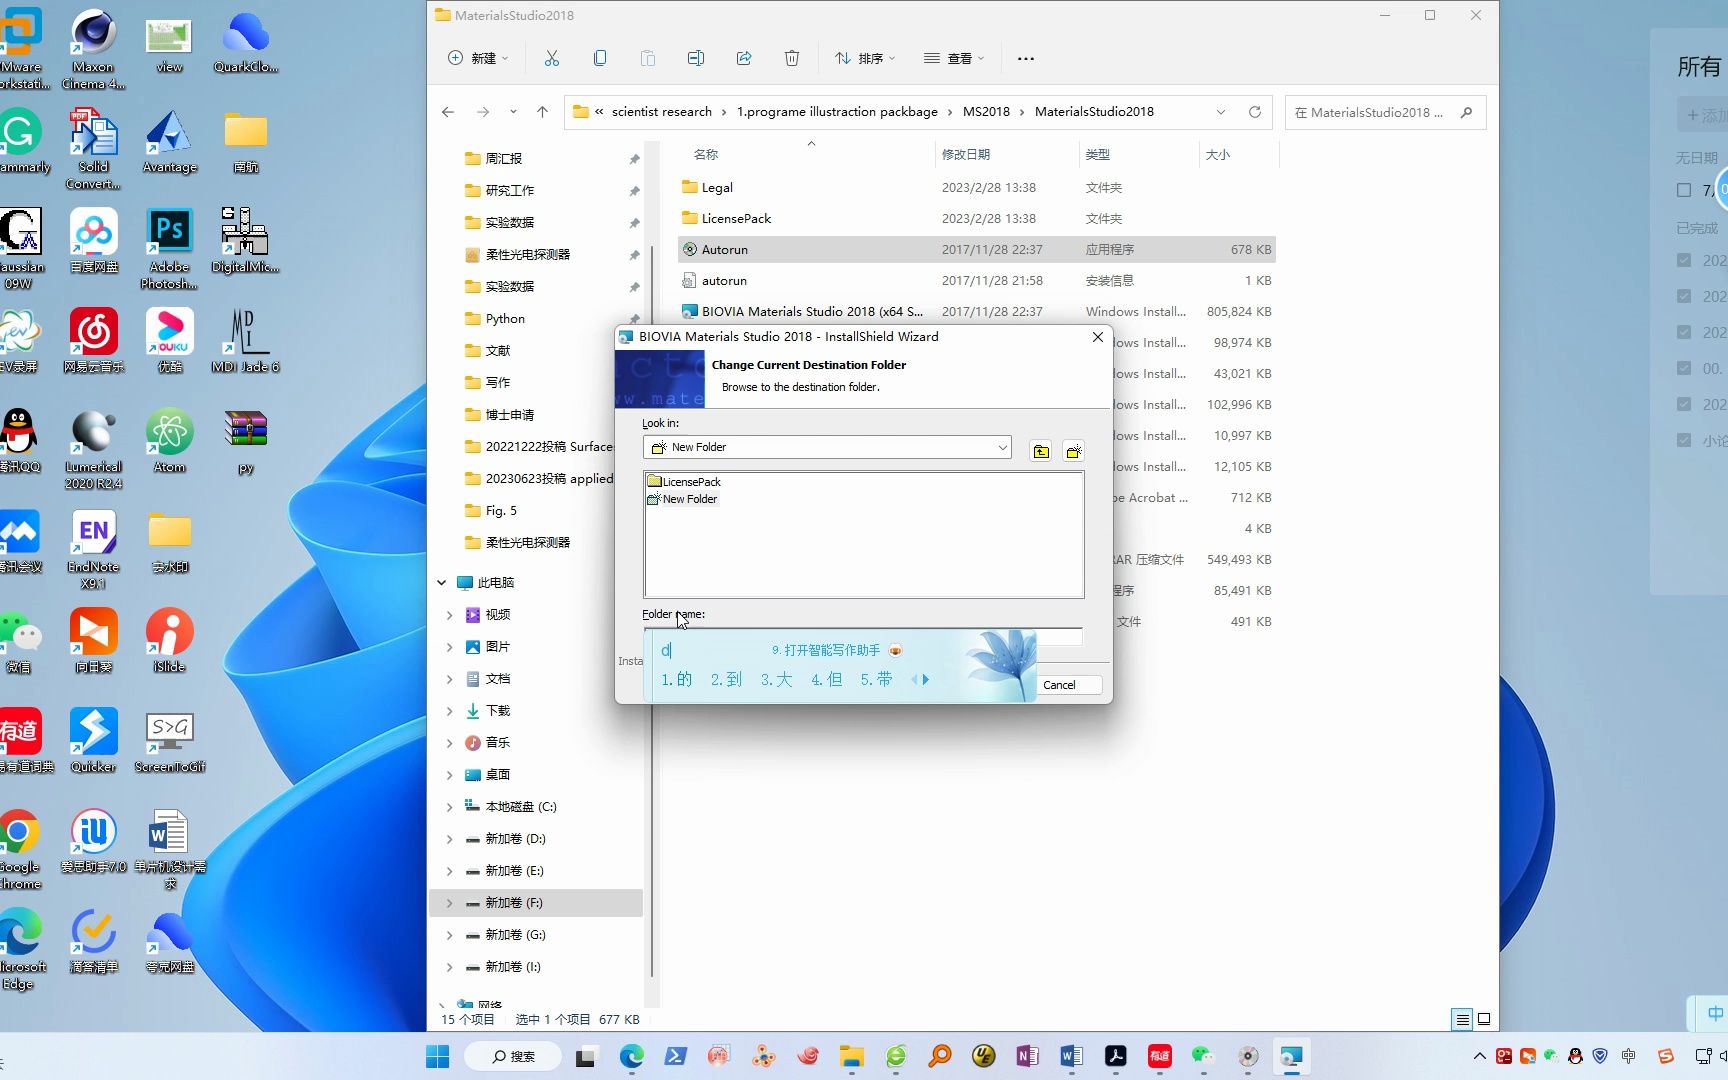Open Adobe Photoshop desktop icon
The height and width of the screenshot is (1080, 1728).
tap(169, 249)
